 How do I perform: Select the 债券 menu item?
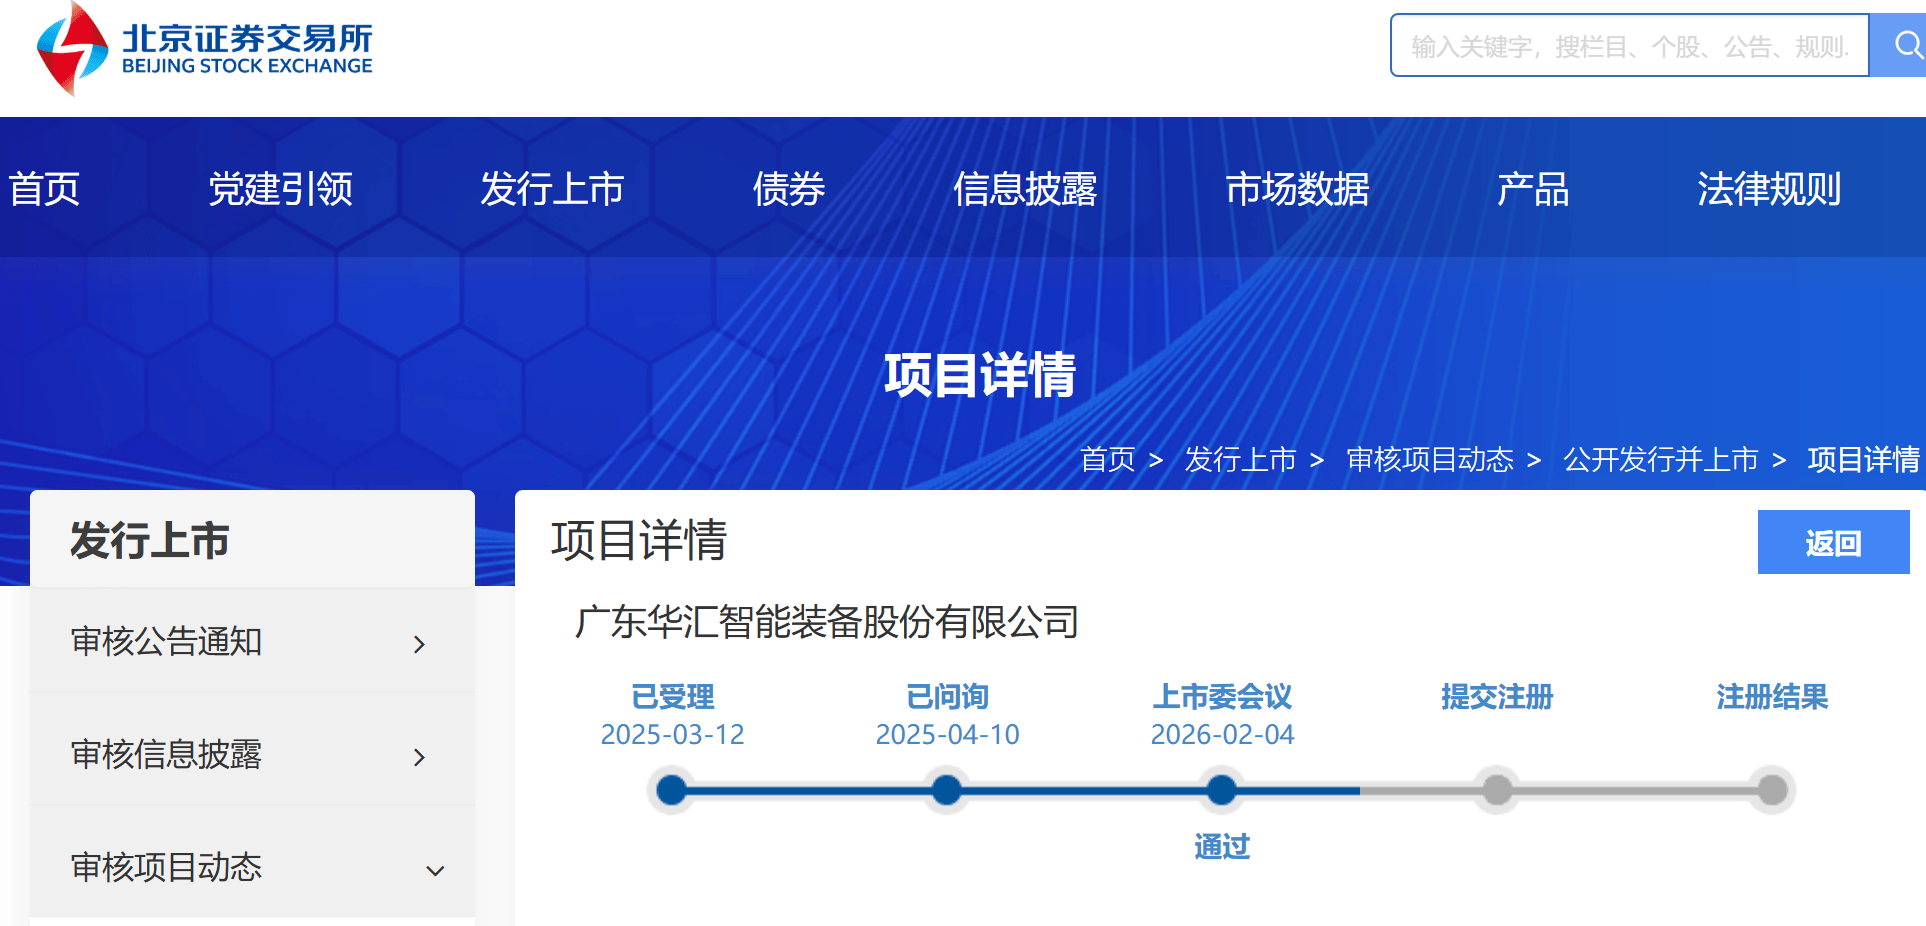pos(788,189)
